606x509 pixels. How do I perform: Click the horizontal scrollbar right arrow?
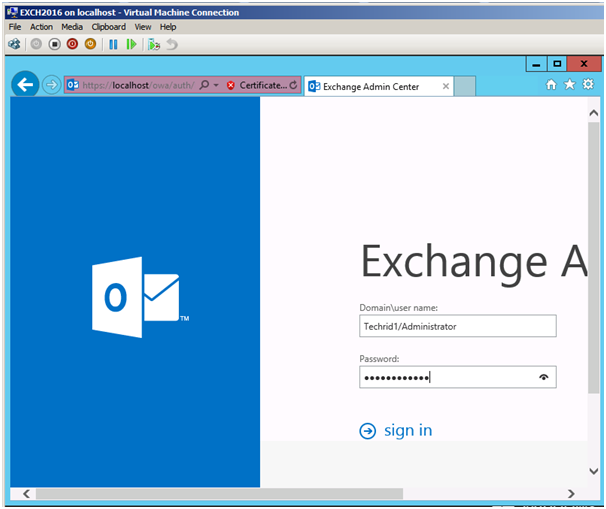(571, 494)
